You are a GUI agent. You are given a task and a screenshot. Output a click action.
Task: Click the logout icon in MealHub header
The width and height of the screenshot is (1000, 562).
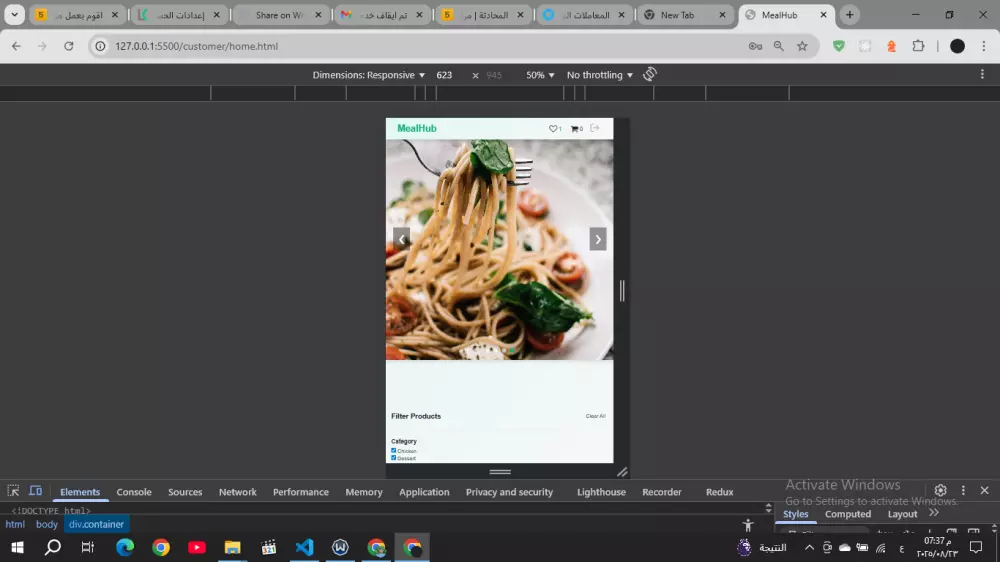point(594,128)
